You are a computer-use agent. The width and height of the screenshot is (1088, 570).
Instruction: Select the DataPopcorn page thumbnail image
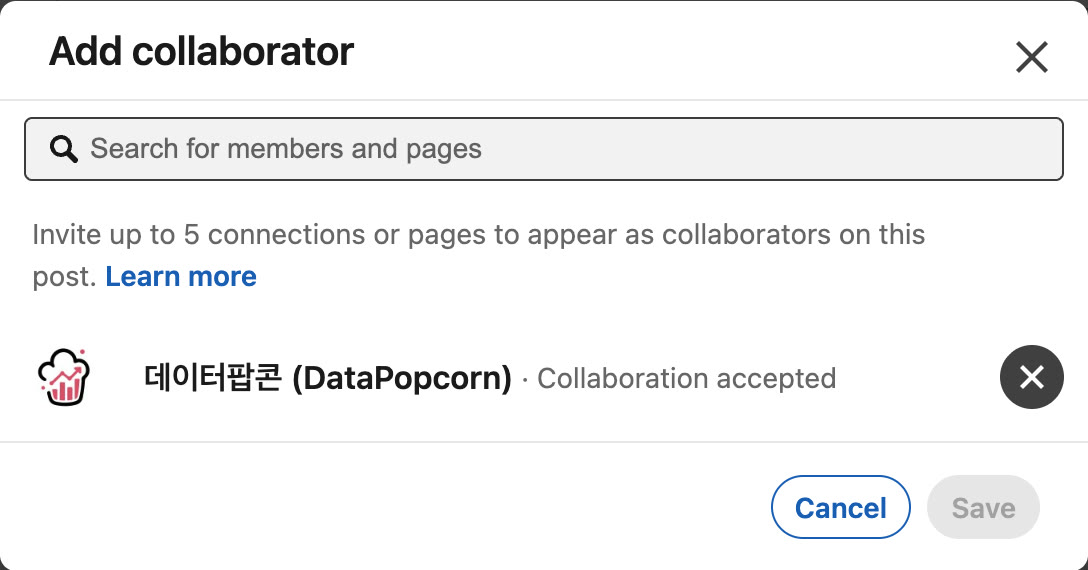point(64,377)
